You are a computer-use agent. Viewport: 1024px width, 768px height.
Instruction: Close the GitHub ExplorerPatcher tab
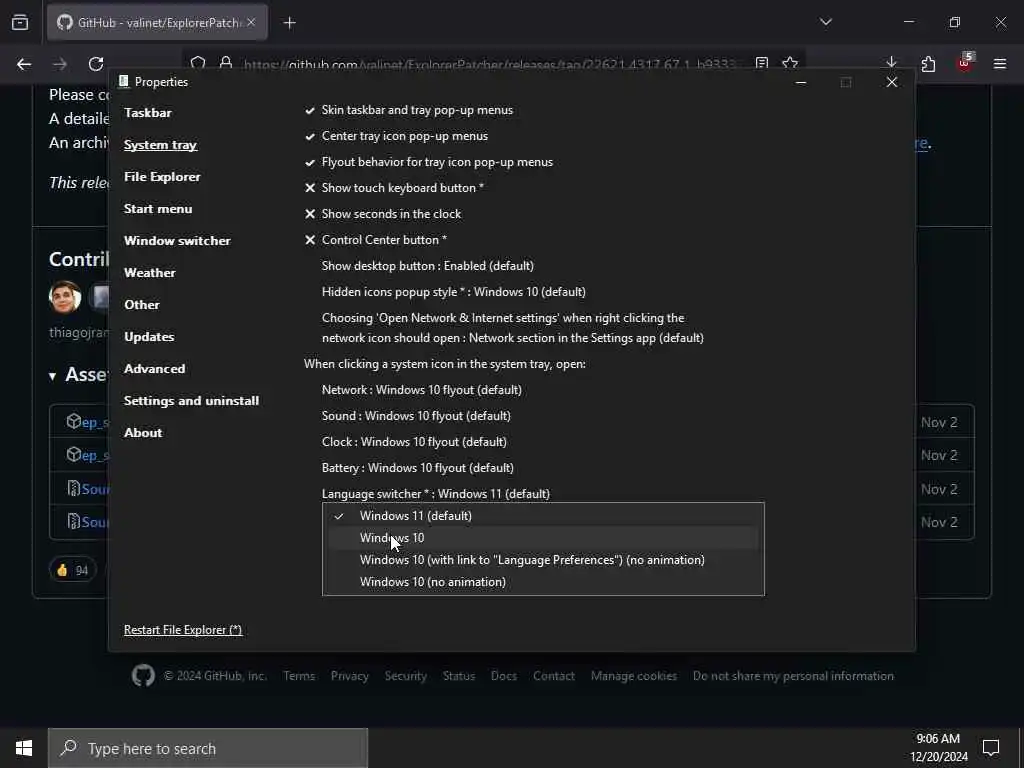(251, 22)
